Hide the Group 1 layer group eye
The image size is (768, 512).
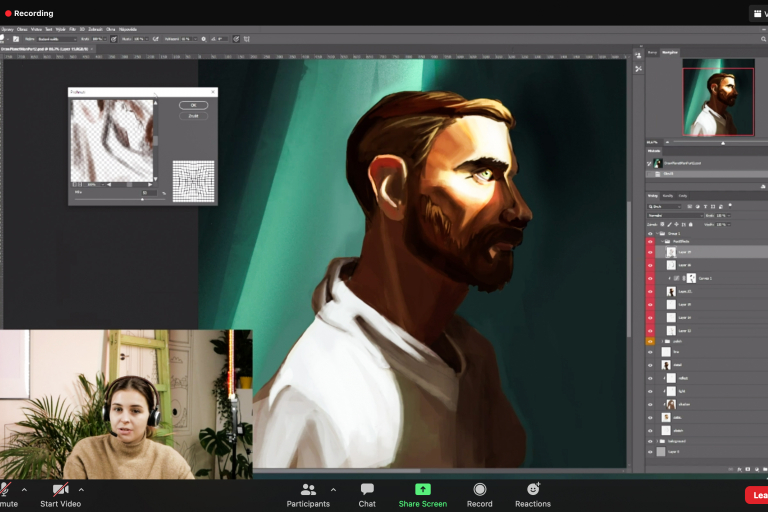click(x=650, y=234)
